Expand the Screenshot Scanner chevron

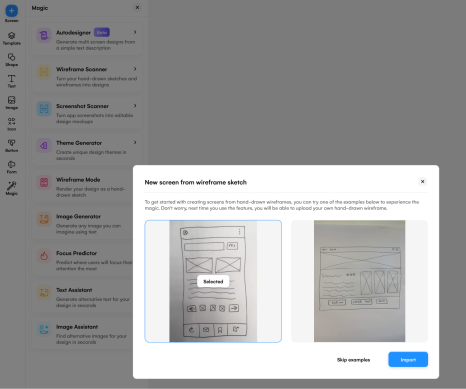tap(135, 106)
